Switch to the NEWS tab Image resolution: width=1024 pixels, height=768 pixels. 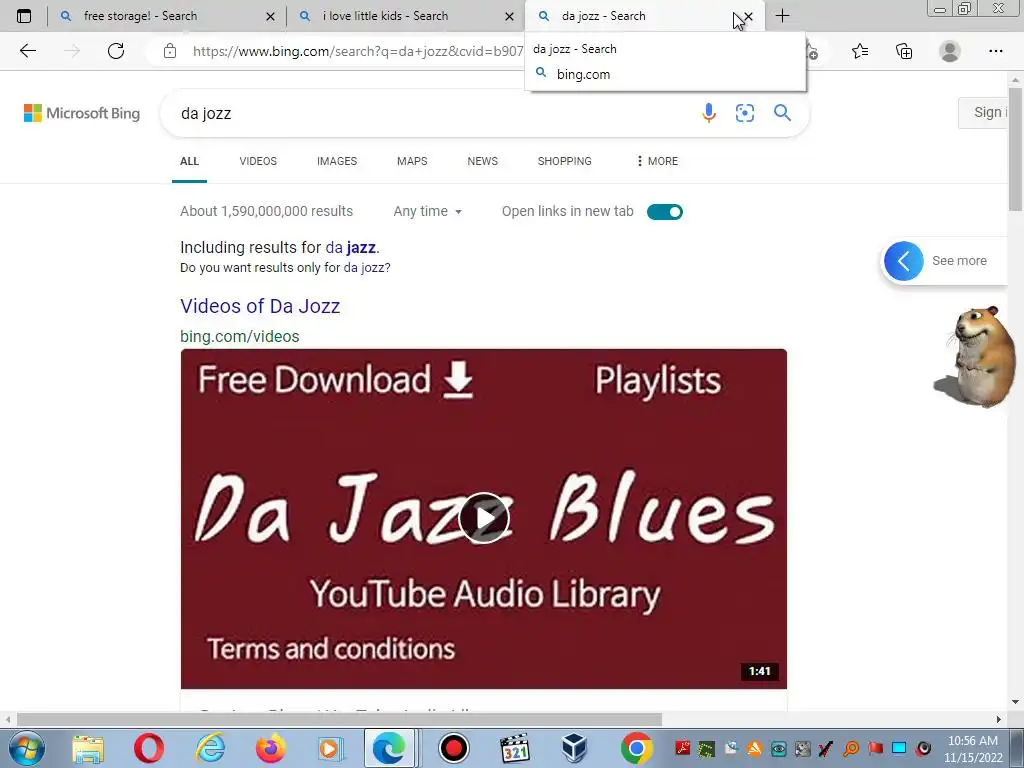pos(483,161)
